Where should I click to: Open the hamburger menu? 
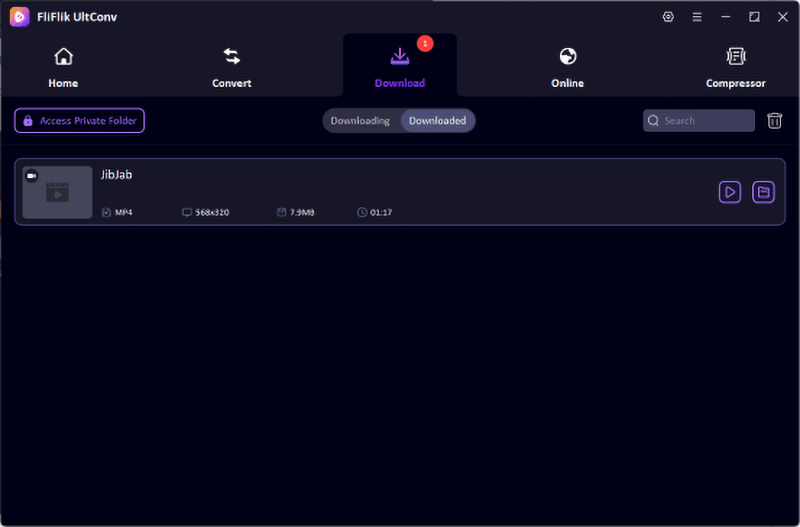click(x=697, y=17)
